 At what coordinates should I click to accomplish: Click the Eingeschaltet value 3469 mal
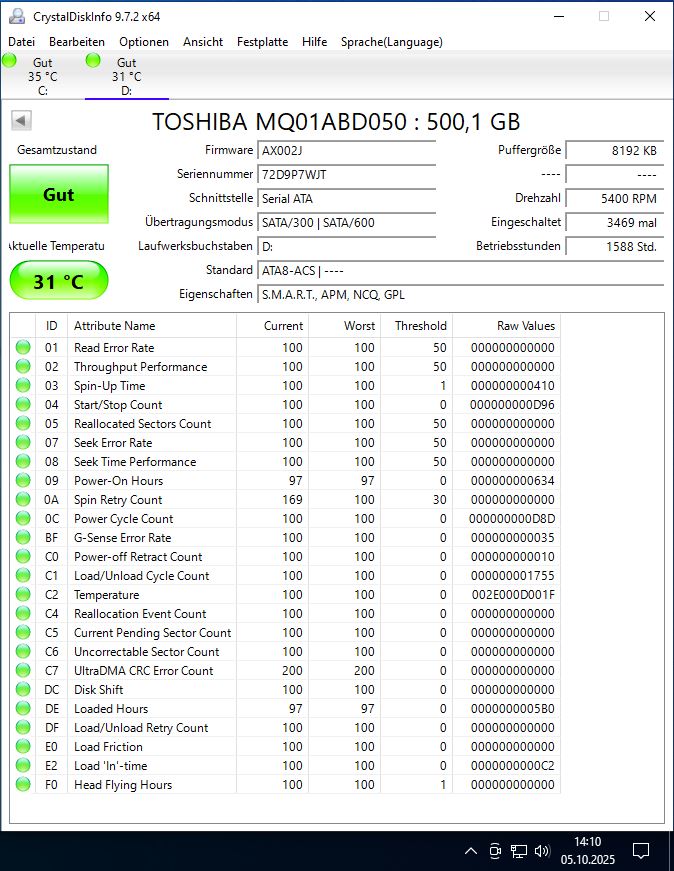615,222
